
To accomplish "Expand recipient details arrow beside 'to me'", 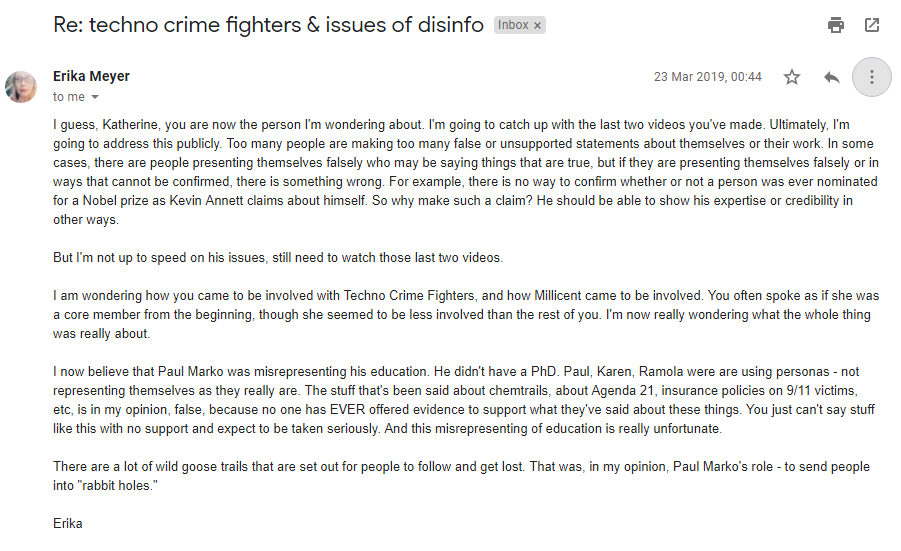I will click(95, 97).
